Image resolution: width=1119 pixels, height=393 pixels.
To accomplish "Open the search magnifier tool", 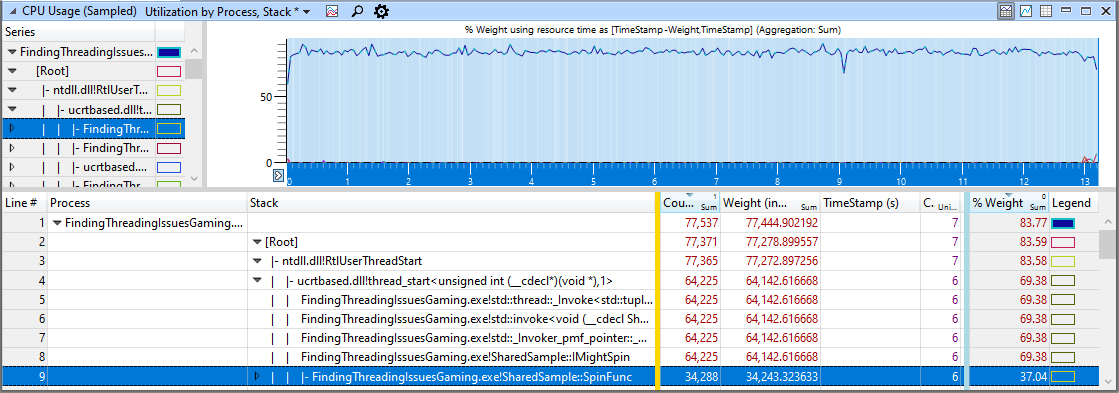I will coord(358,11).
